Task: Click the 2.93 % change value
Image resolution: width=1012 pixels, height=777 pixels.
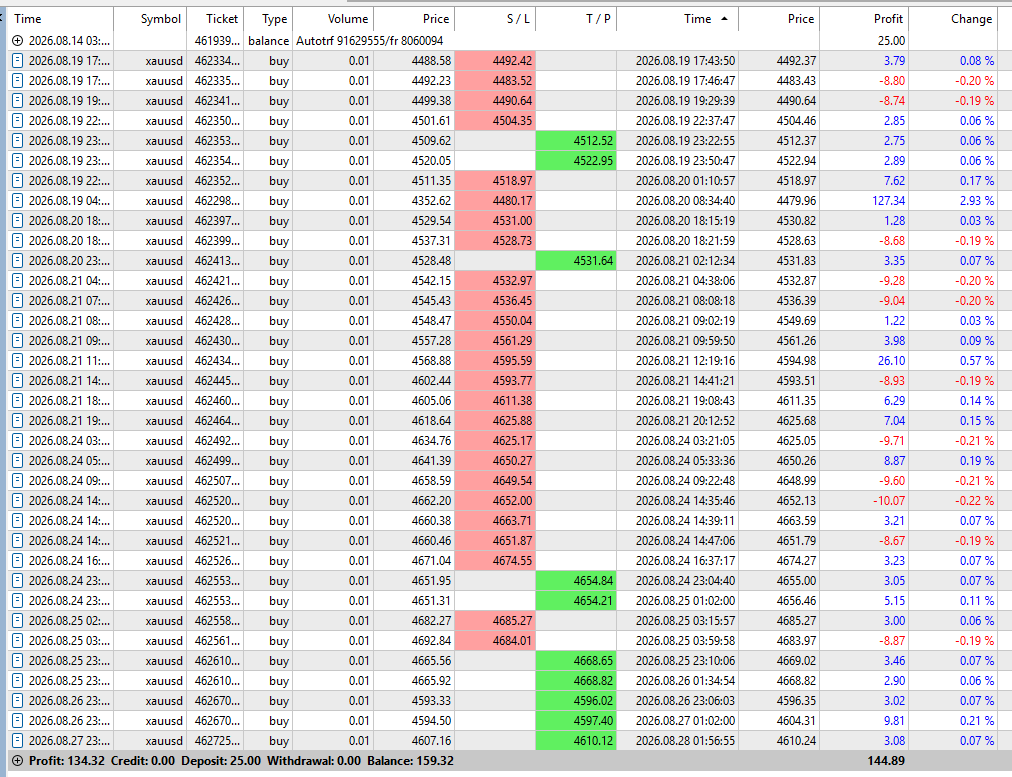Action: 977,201
